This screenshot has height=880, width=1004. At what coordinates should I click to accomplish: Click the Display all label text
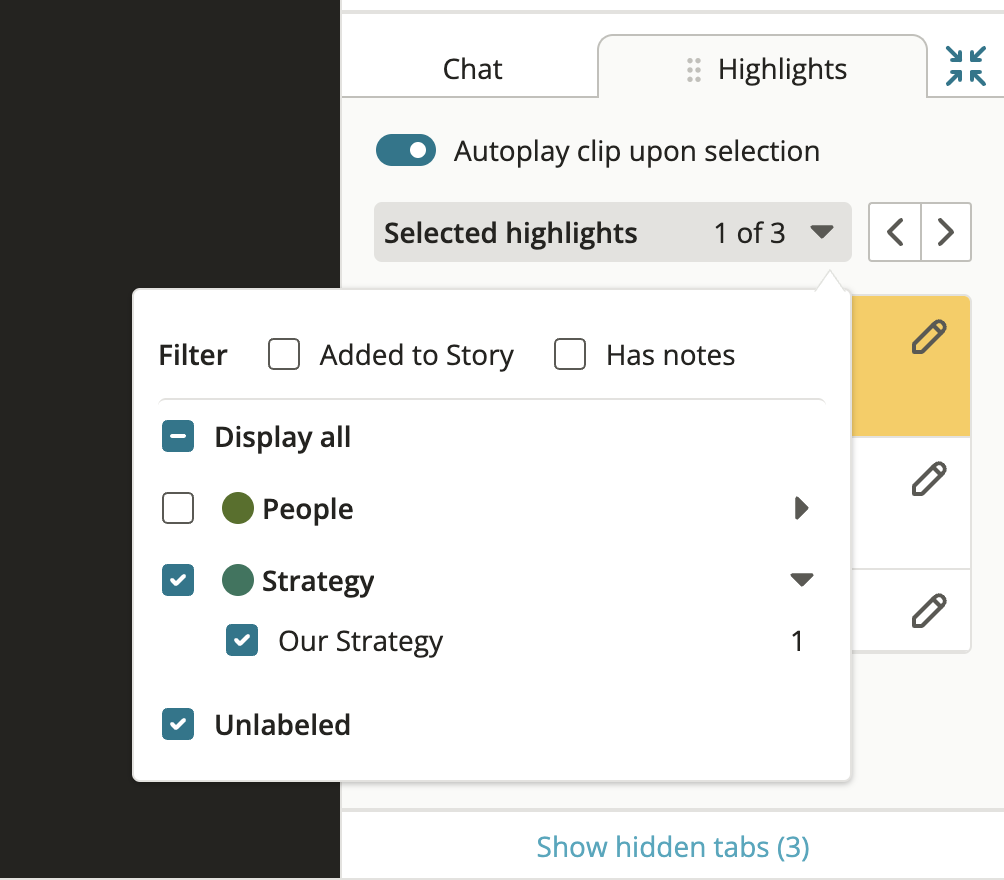pyautogui.click(x=282, y=437)
